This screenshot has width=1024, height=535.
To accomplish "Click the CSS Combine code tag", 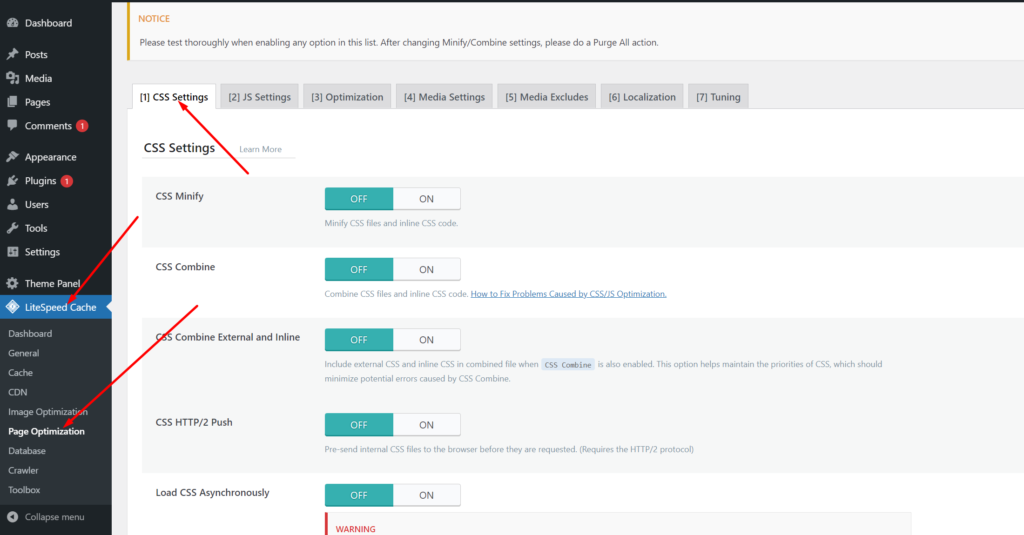I will pyautogui.click(x=568, y=365).
